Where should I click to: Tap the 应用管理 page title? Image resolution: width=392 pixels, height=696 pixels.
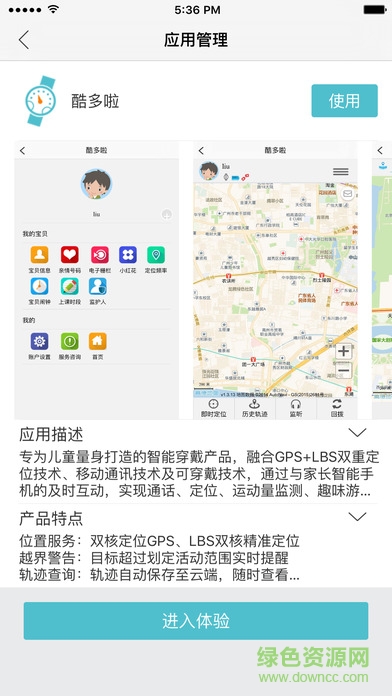pyautogui.click(x=196, y=40)
